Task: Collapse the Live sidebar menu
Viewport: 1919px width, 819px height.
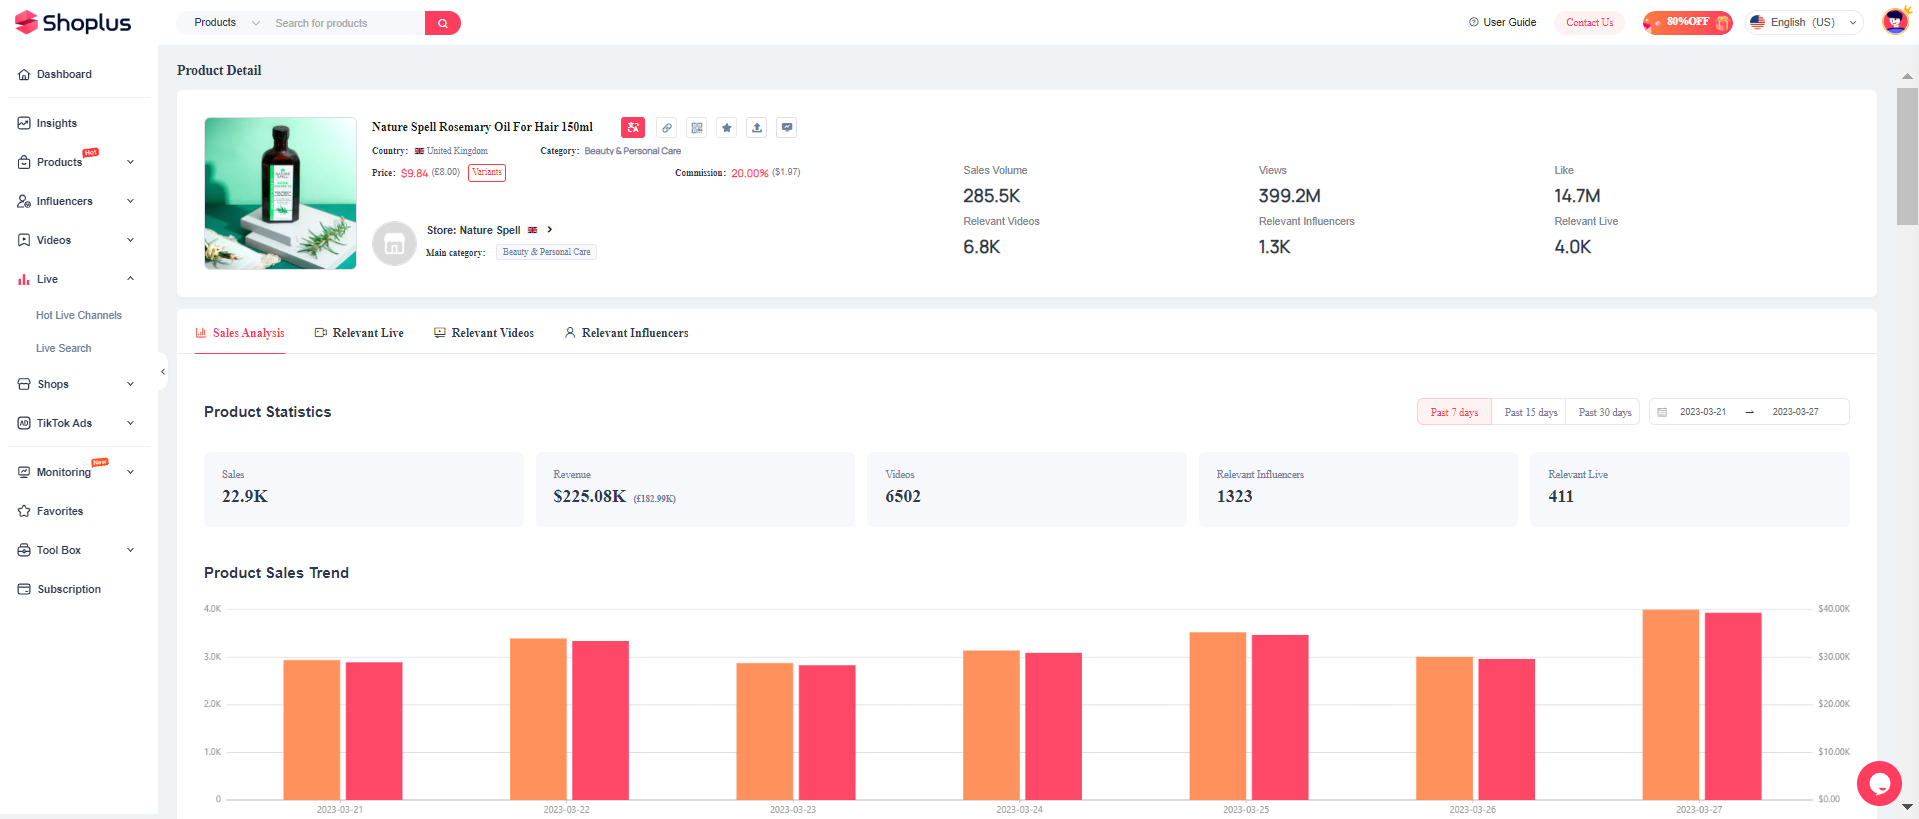Action: click(130, 279)
